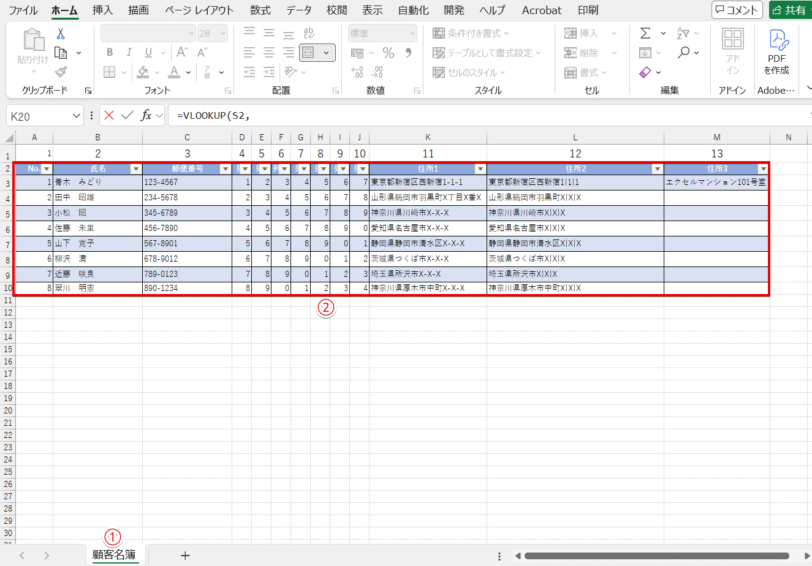Viewport: 812px width, 566px height.
Task: Cancel formula entry with the X icon
Action: coord(109,115)
